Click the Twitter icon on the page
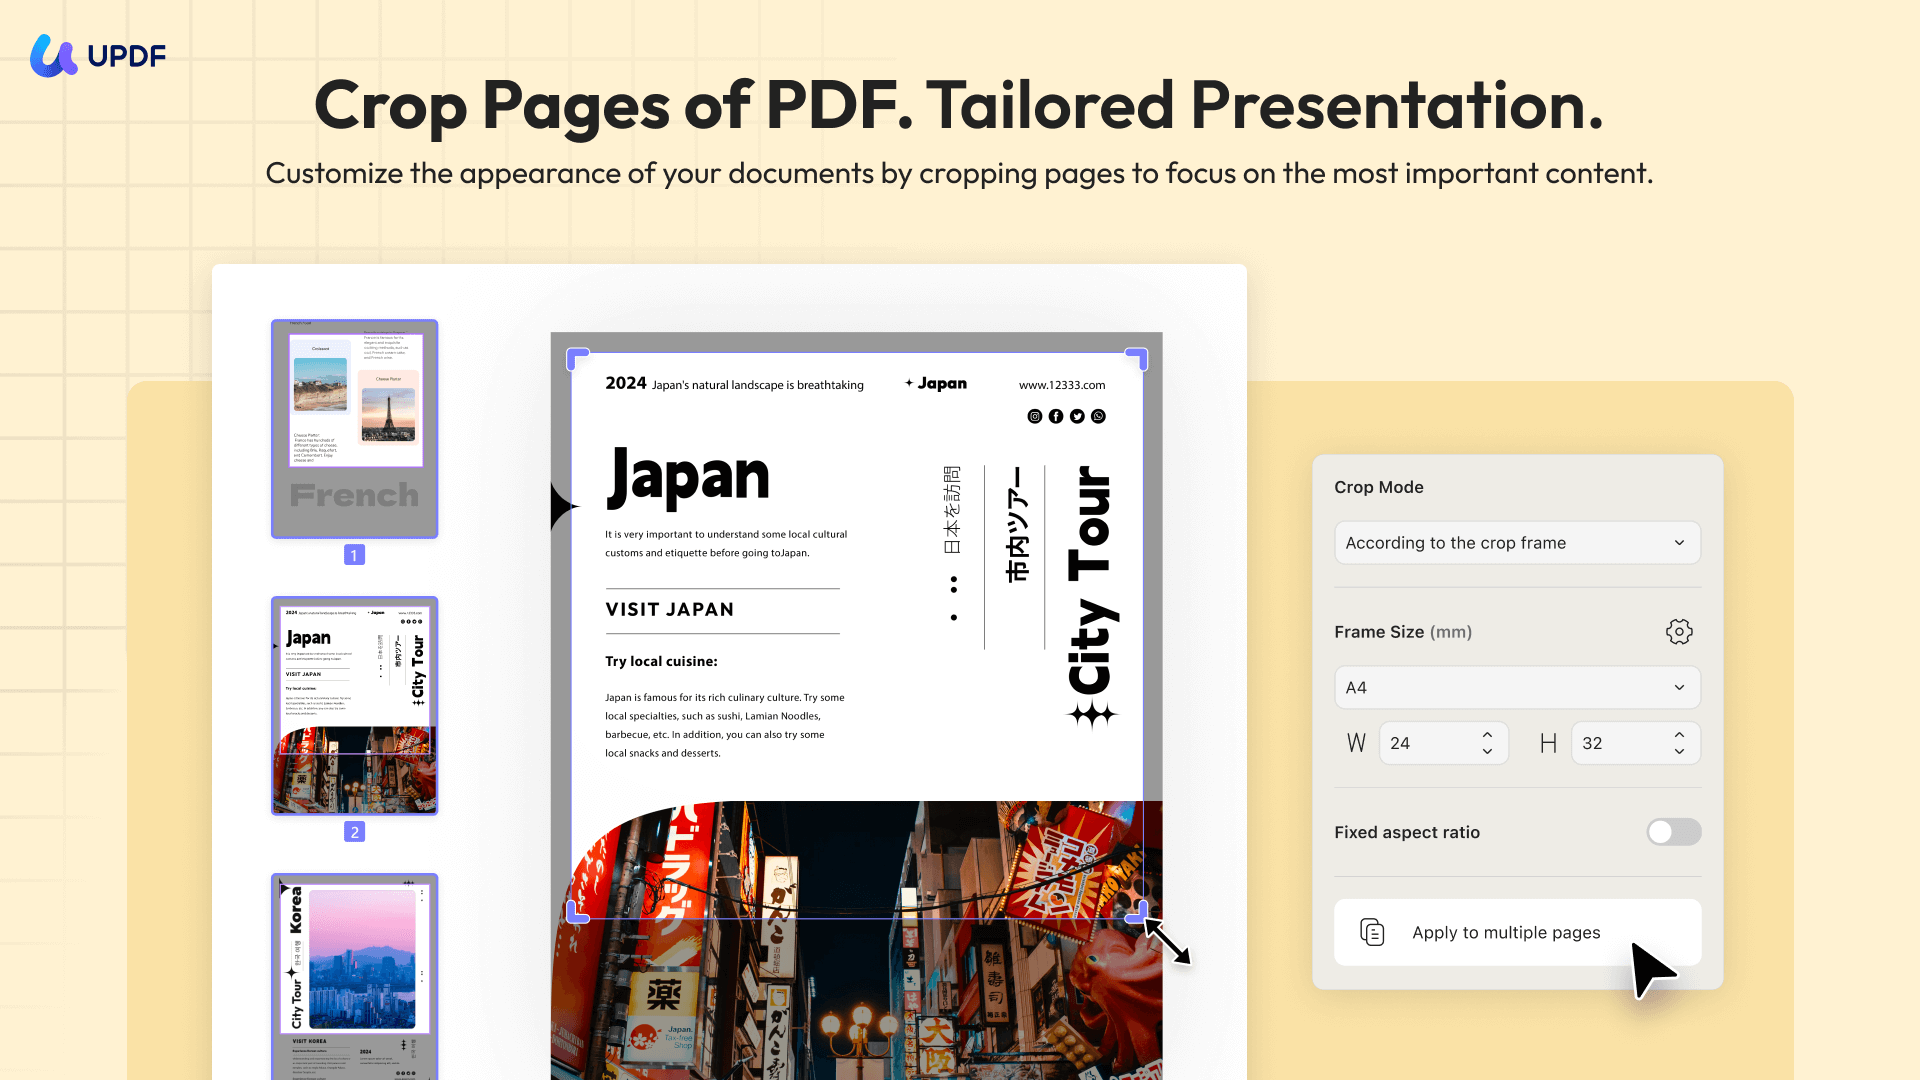 click(1077, 416)
